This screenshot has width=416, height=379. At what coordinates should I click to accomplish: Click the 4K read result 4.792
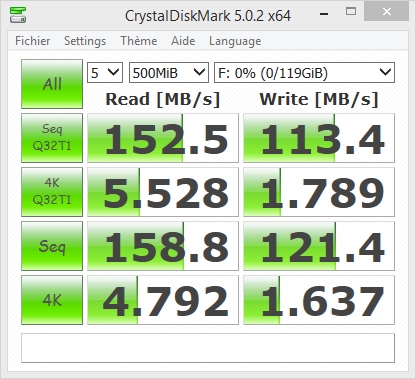coord(163,300)
